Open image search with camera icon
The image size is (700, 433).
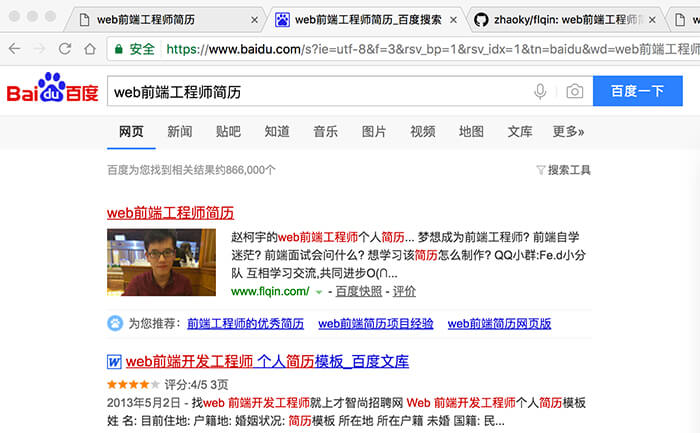point(575,91)
